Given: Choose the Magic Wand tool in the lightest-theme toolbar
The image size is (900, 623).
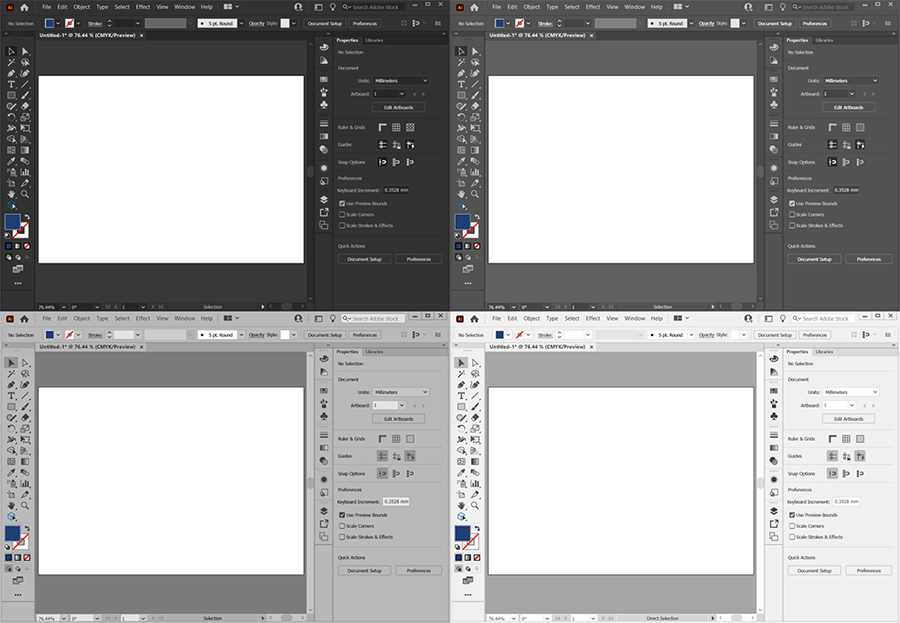Looking at the screenshot, I should (x=462, y=373).
